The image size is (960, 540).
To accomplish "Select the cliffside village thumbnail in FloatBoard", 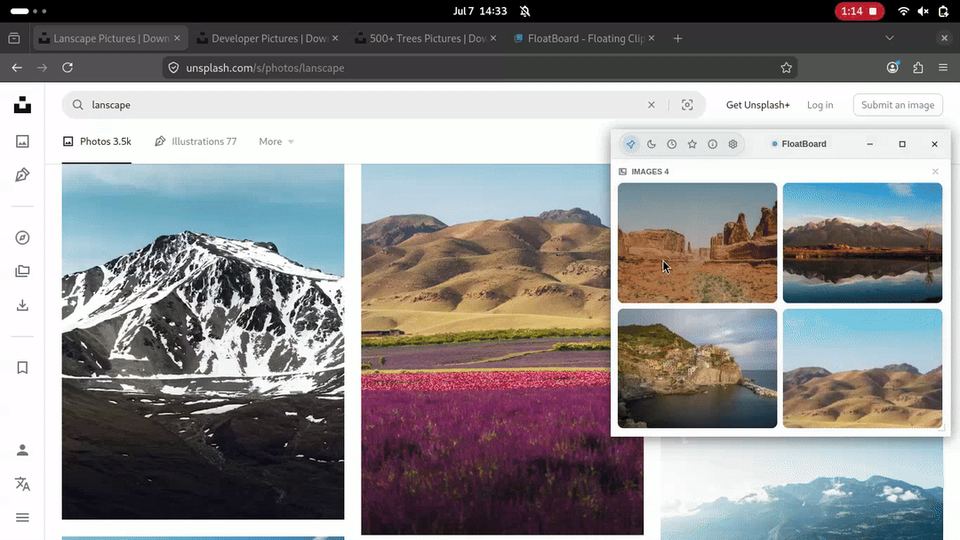I will tap(697, 368).
